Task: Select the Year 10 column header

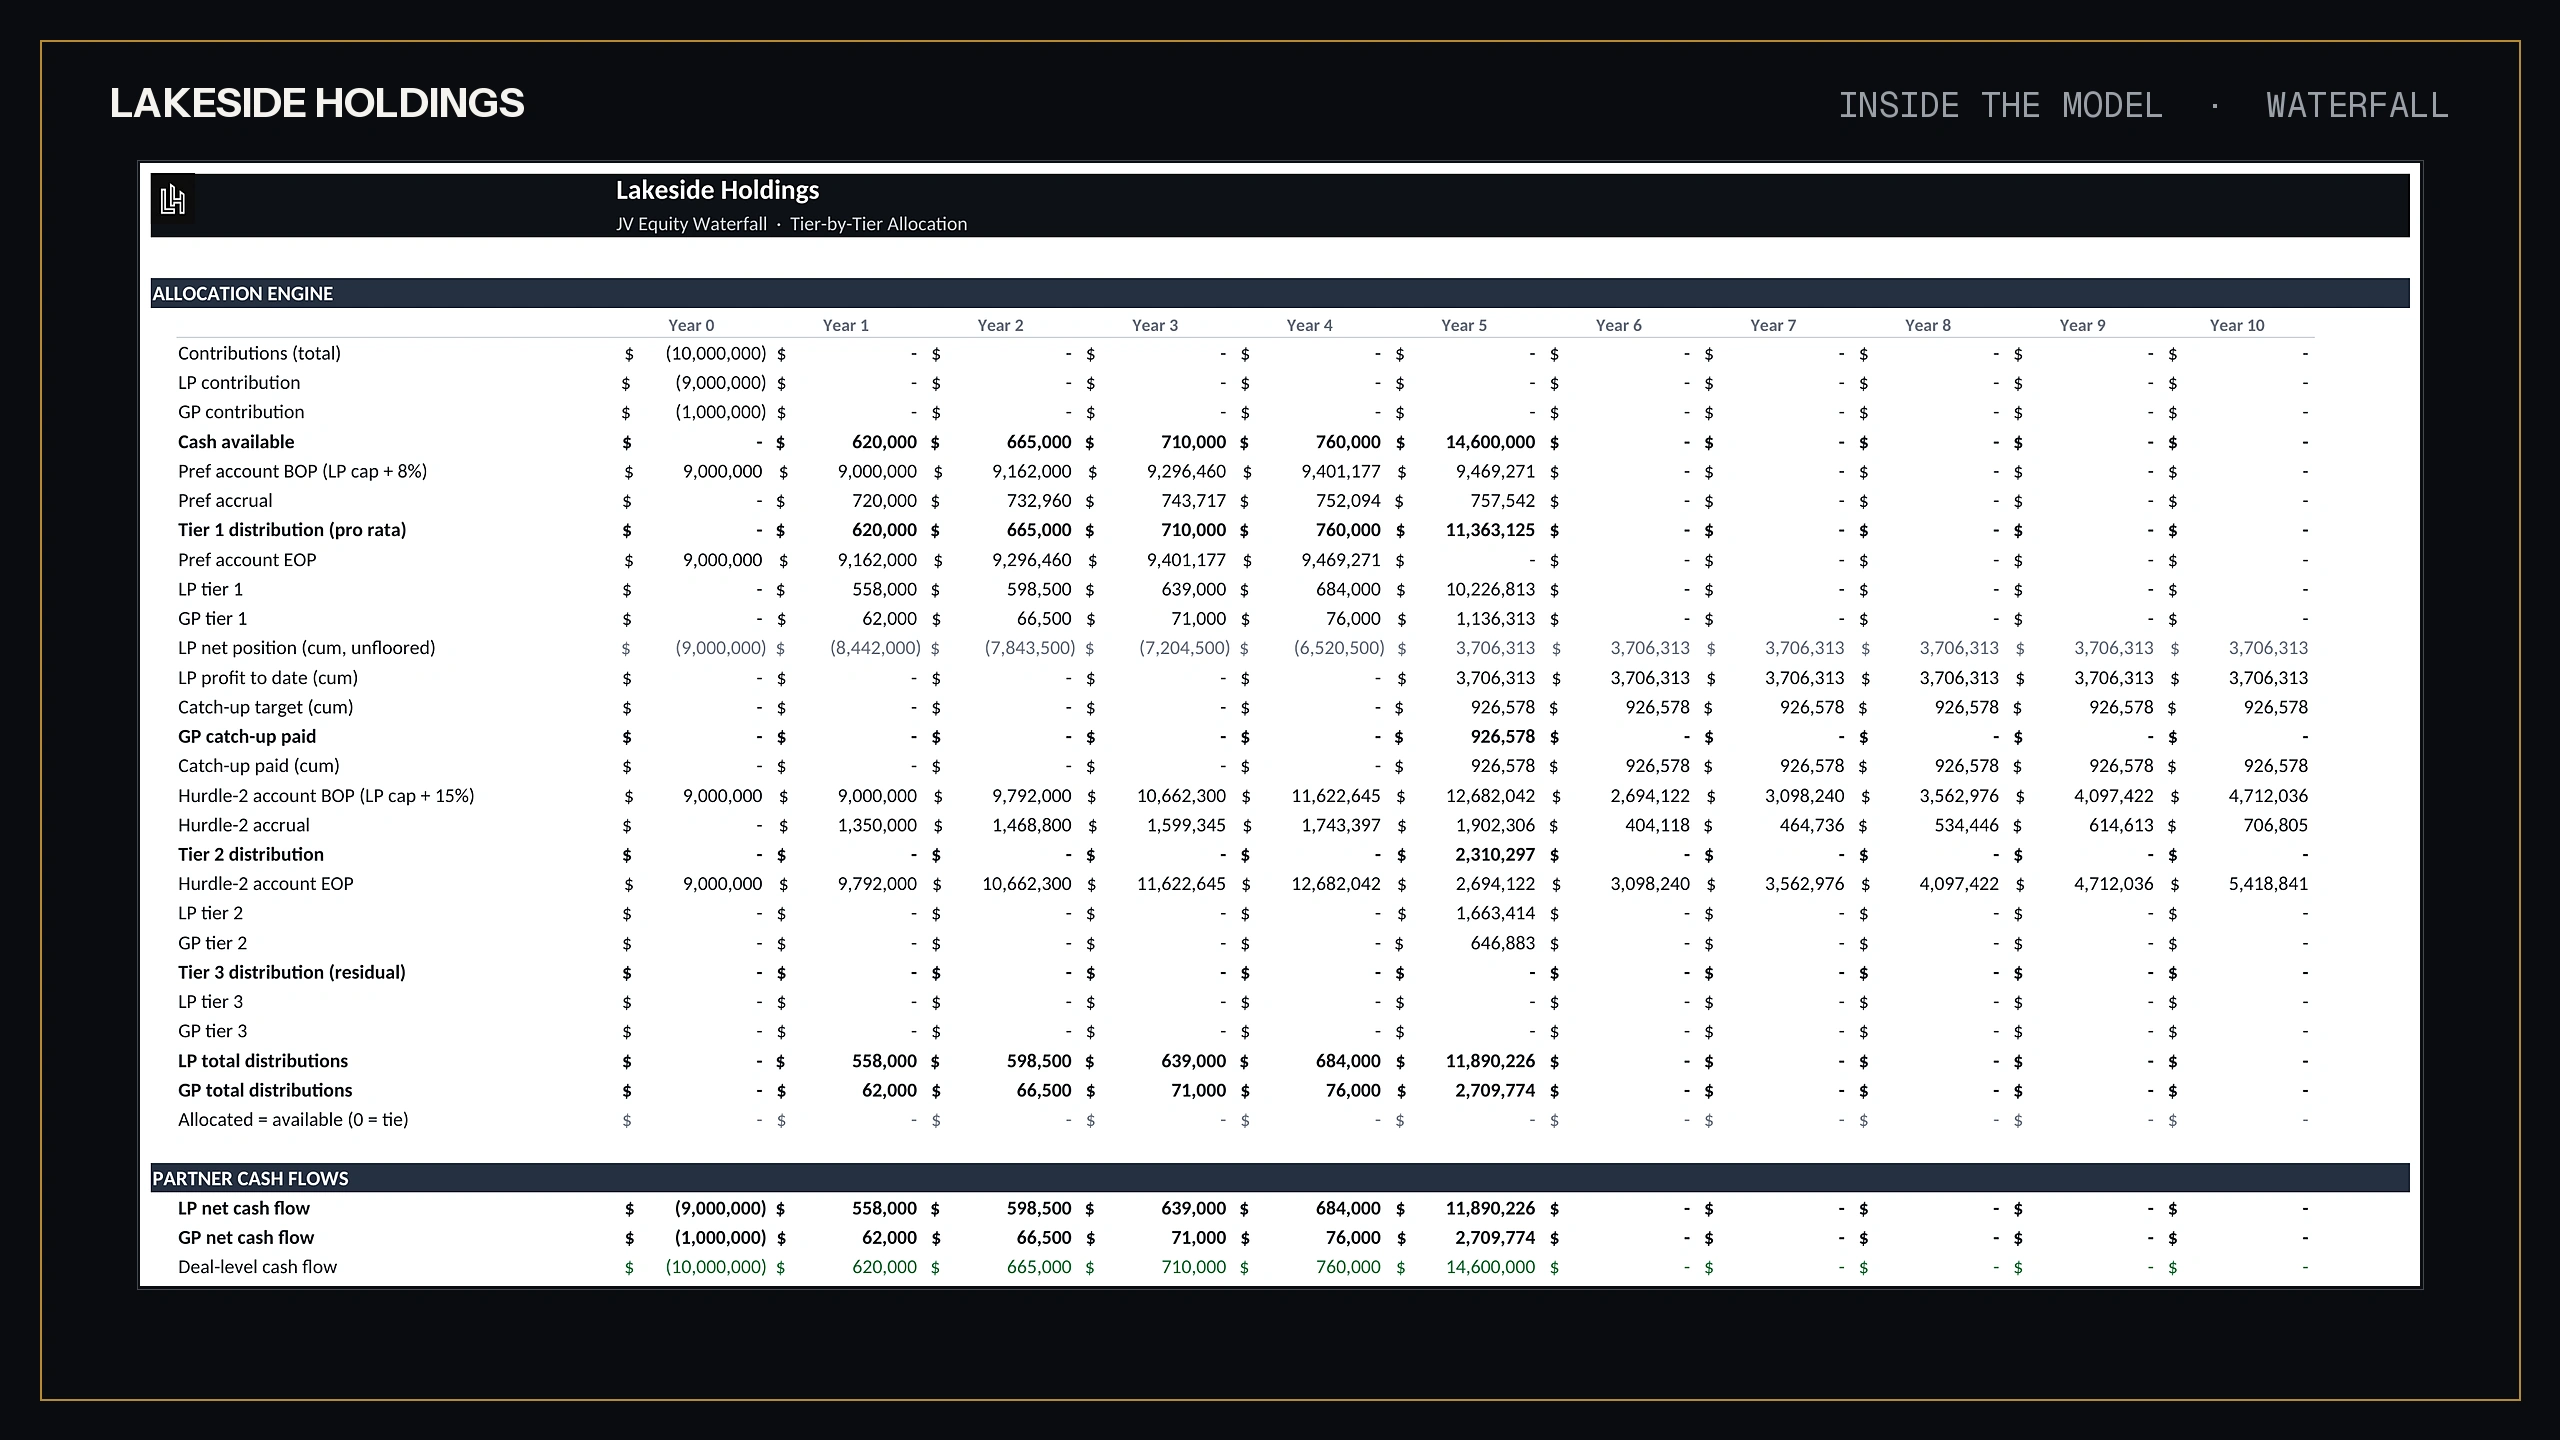Action: tap(2237, 325)
